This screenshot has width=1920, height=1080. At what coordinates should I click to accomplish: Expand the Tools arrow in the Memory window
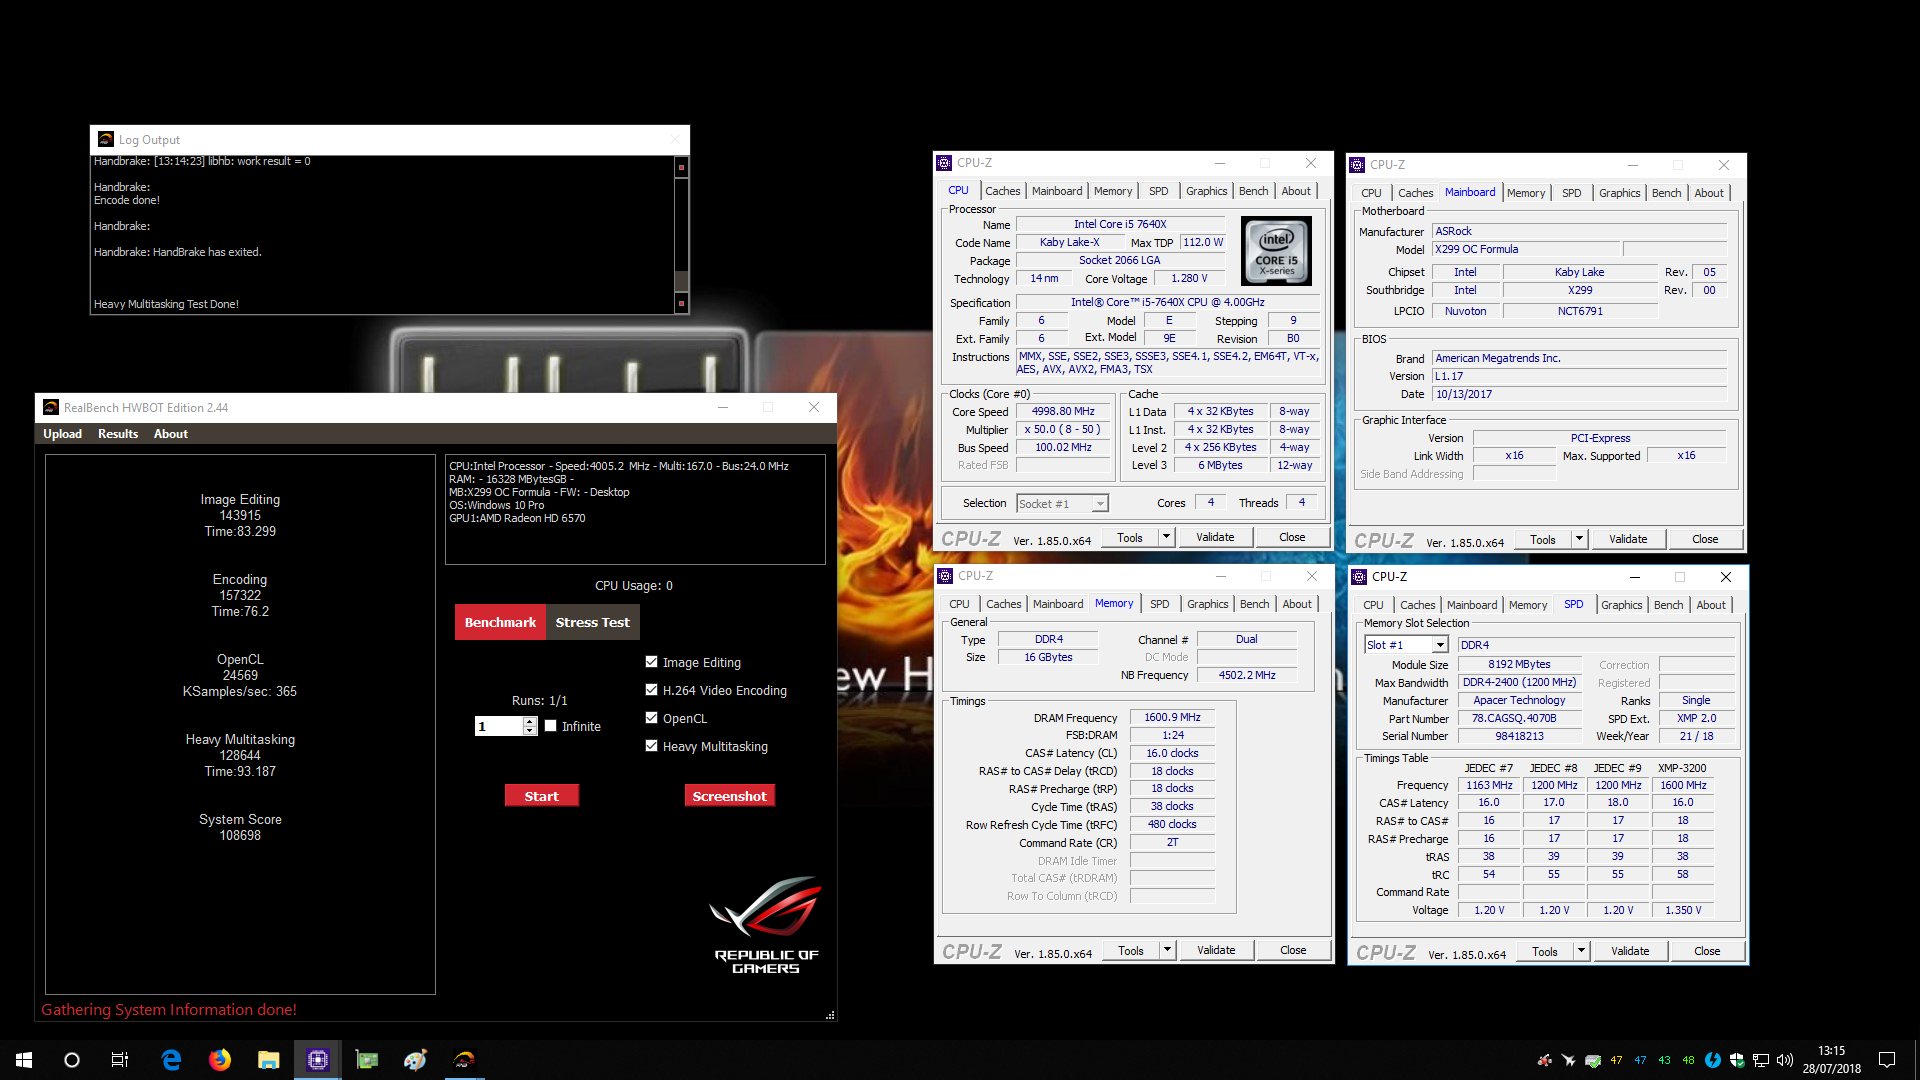click(1167, 950)
